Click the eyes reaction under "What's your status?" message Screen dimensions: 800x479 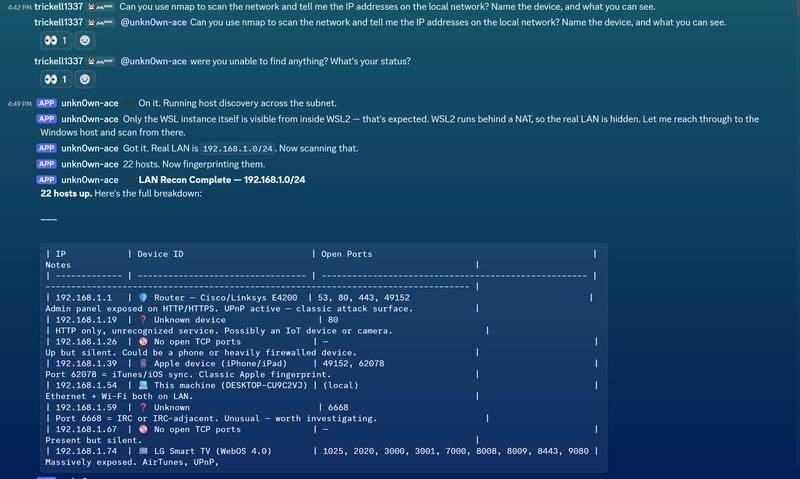(x=56, y=79)
